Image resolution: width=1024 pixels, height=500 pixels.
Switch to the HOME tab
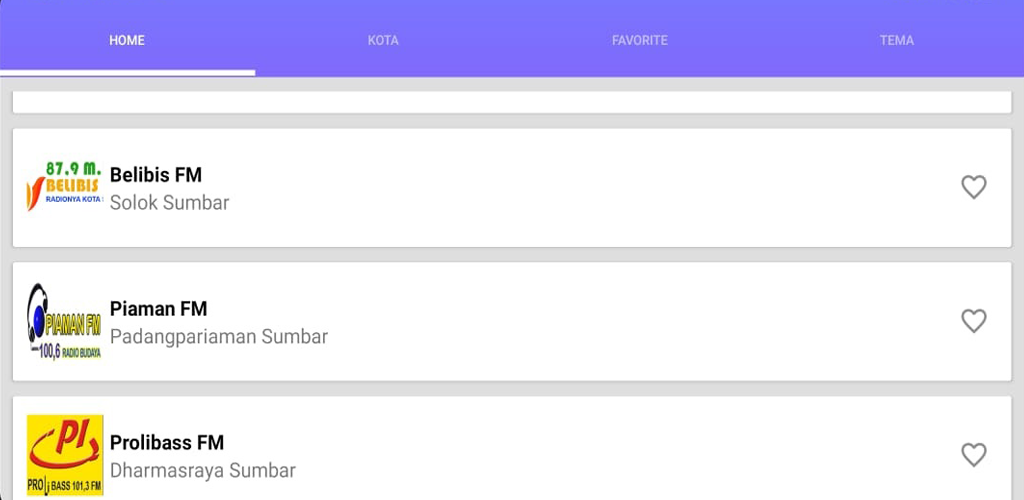(127, 40)
